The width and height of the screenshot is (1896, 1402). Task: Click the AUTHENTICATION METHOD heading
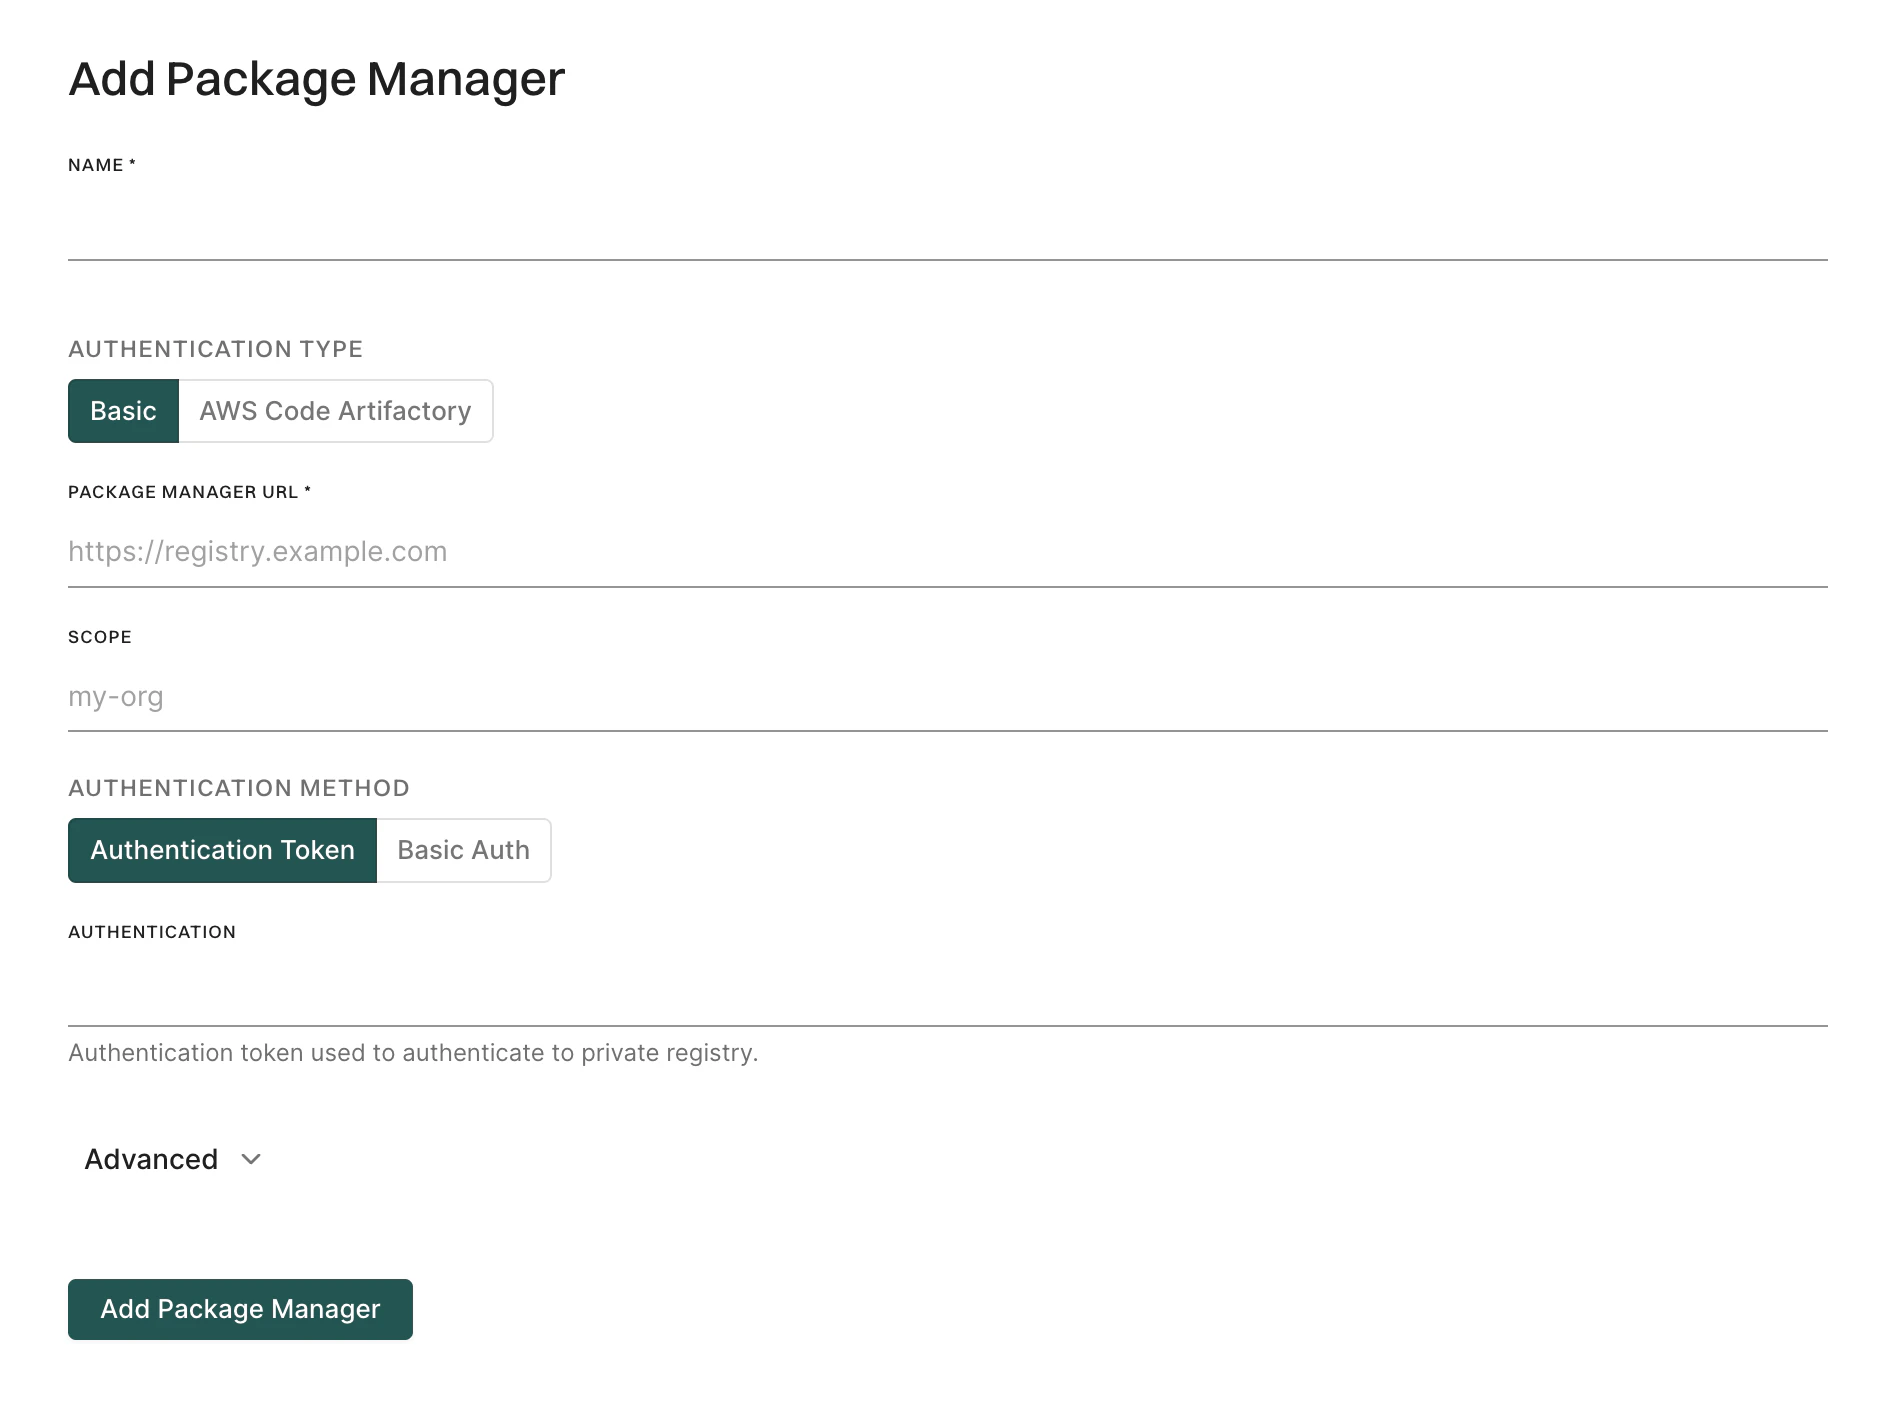[238, 787]
